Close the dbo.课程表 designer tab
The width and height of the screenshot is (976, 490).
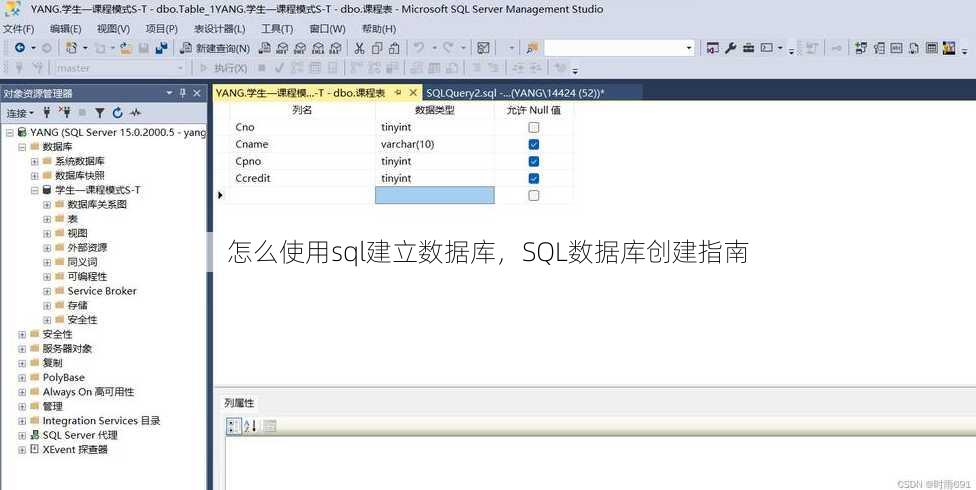[x=413, y=93]
